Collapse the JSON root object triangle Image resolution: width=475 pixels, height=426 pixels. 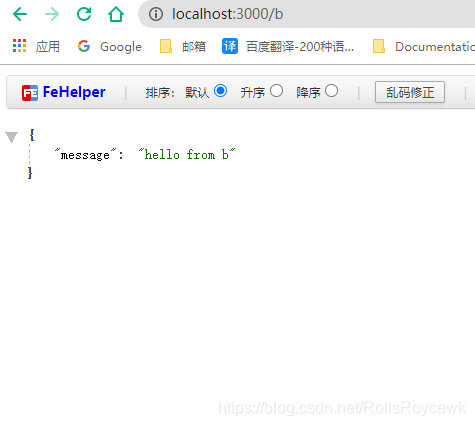(11, 137)
